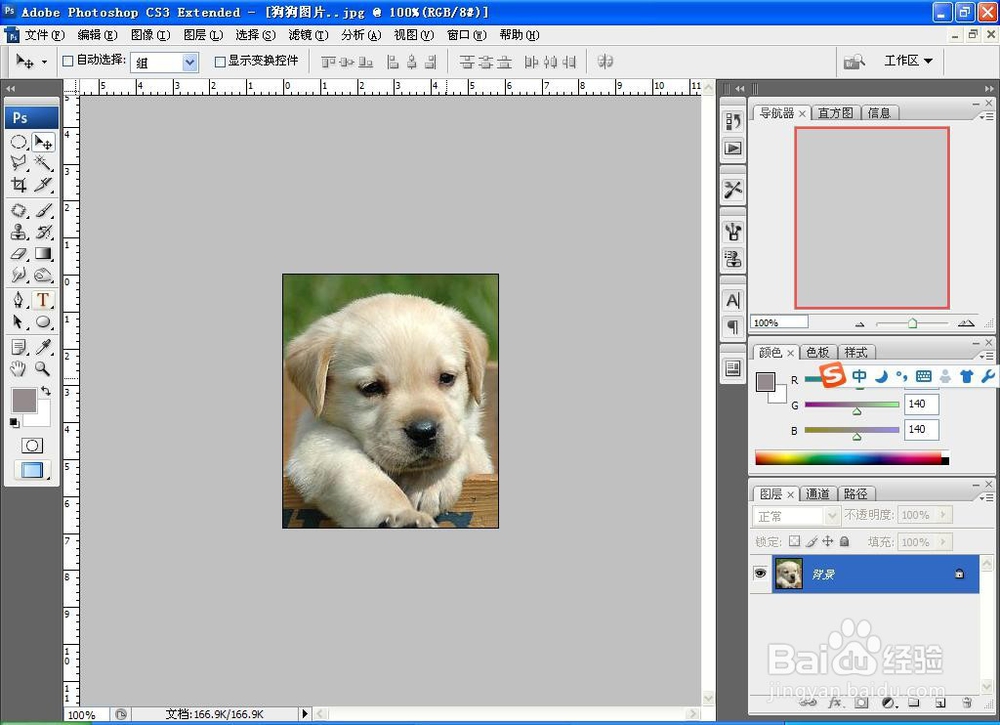1000x725 pixels.
Task: Select the Crop tool
Action: pyautogui.click(x=18, y=185)
